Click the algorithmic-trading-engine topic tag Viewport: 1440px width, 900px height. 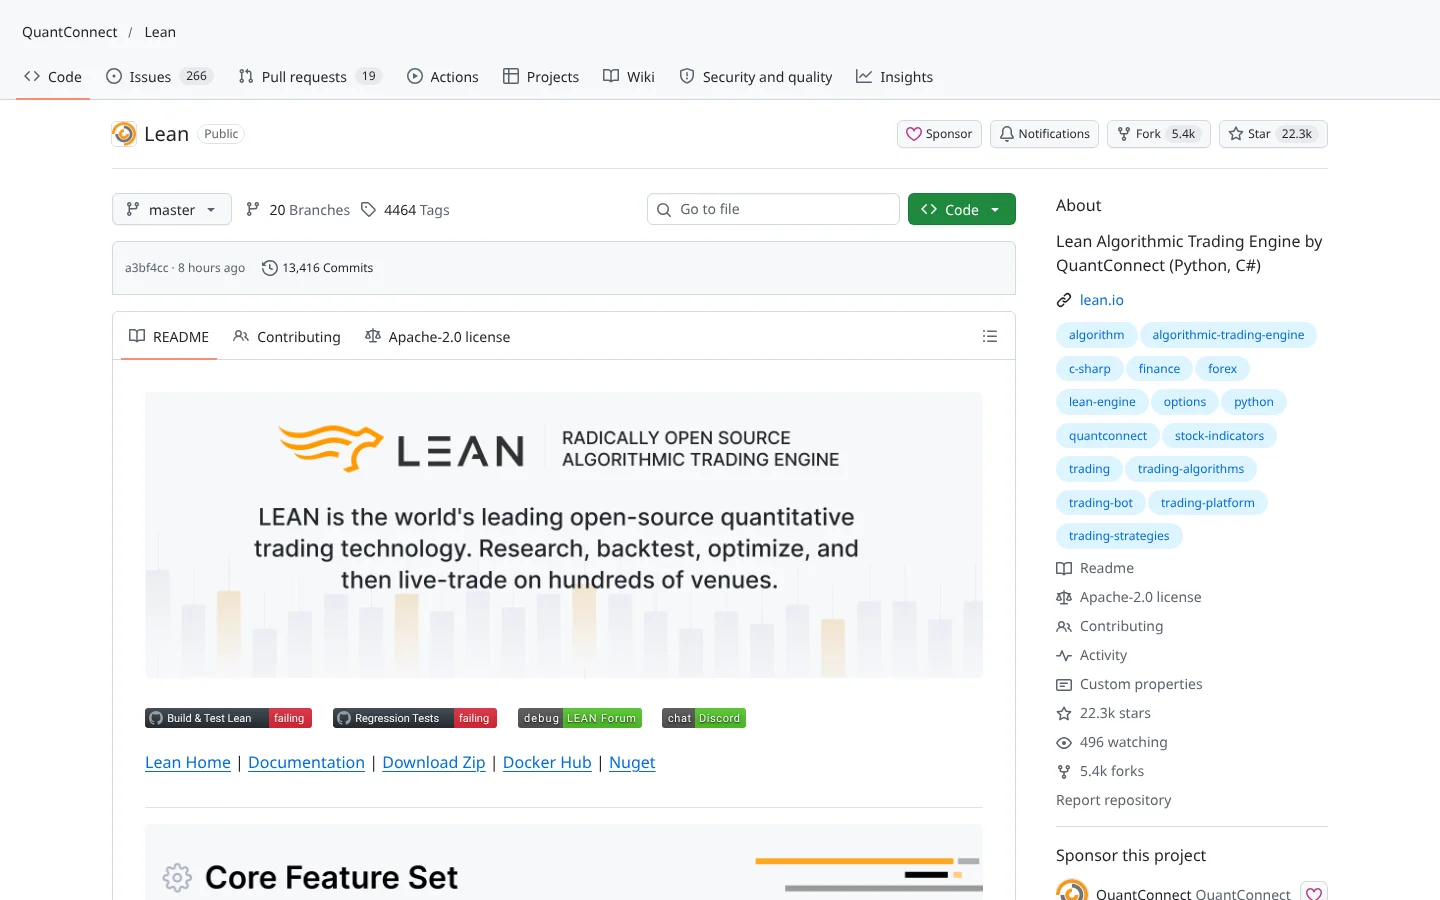[1228, 335]
